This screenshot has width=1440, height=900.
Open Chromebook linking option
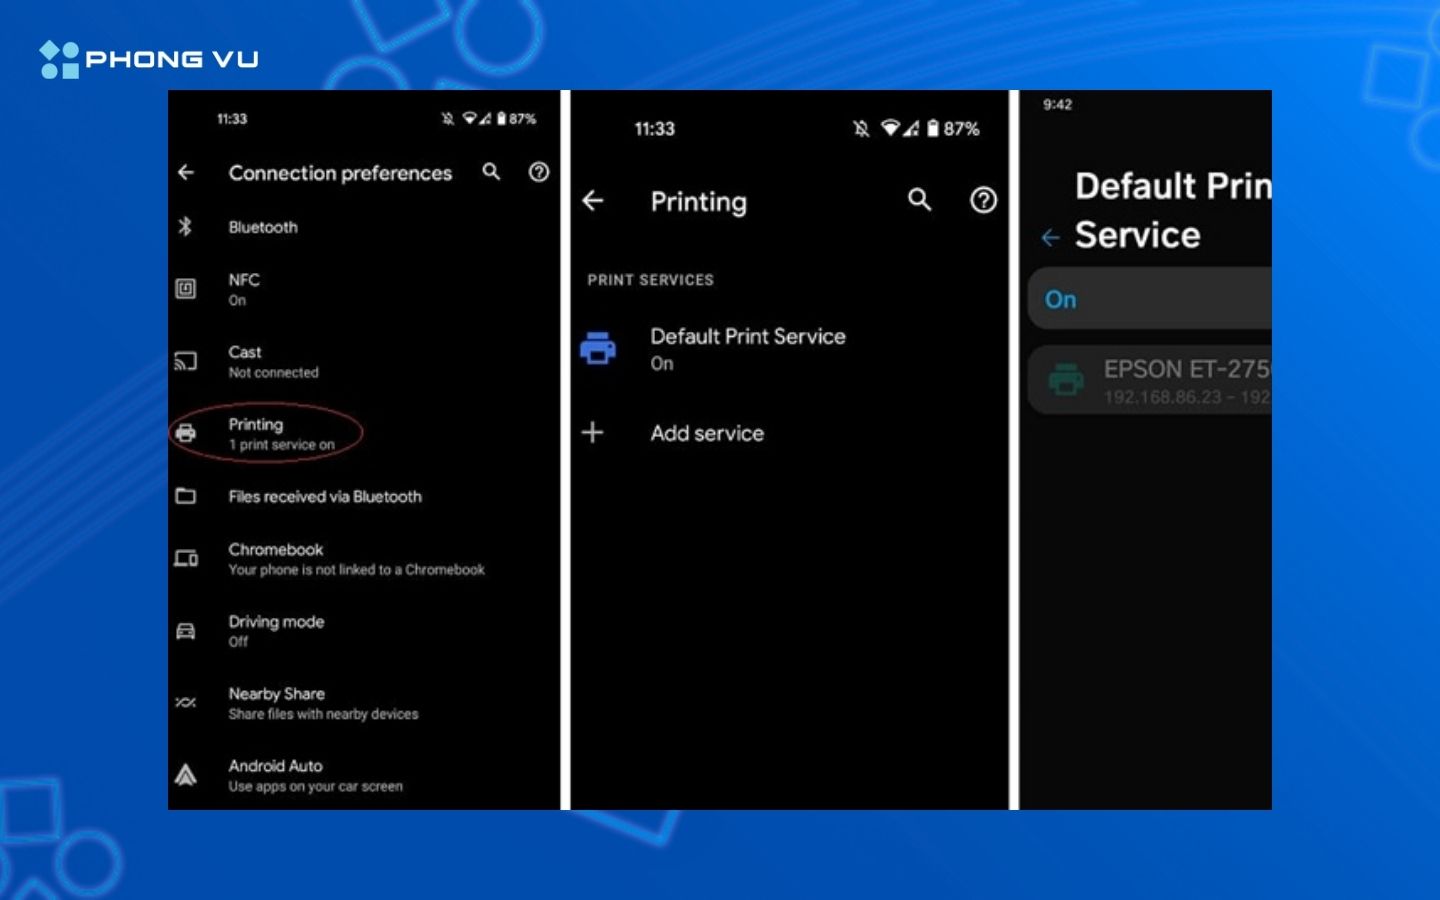(355, 559)
